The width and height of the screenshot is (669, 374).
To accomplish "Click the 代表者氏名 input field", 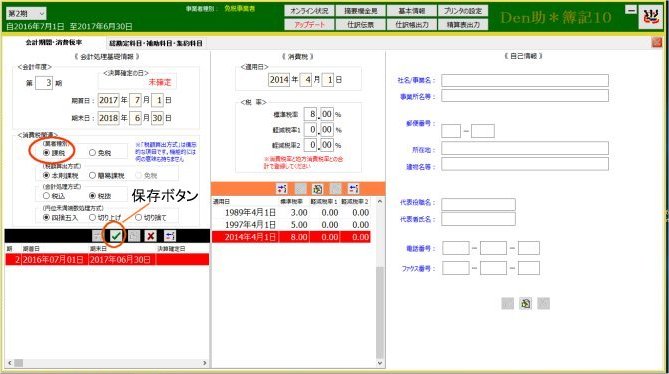I will (x=478, y=219).
